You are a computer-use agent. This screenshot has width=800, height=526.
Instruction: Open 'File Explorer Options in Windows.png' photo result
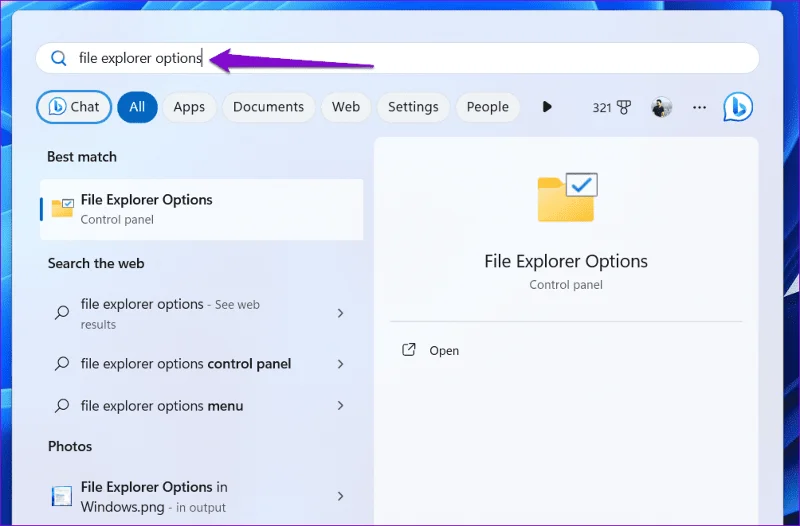click(x=202, y=496)
